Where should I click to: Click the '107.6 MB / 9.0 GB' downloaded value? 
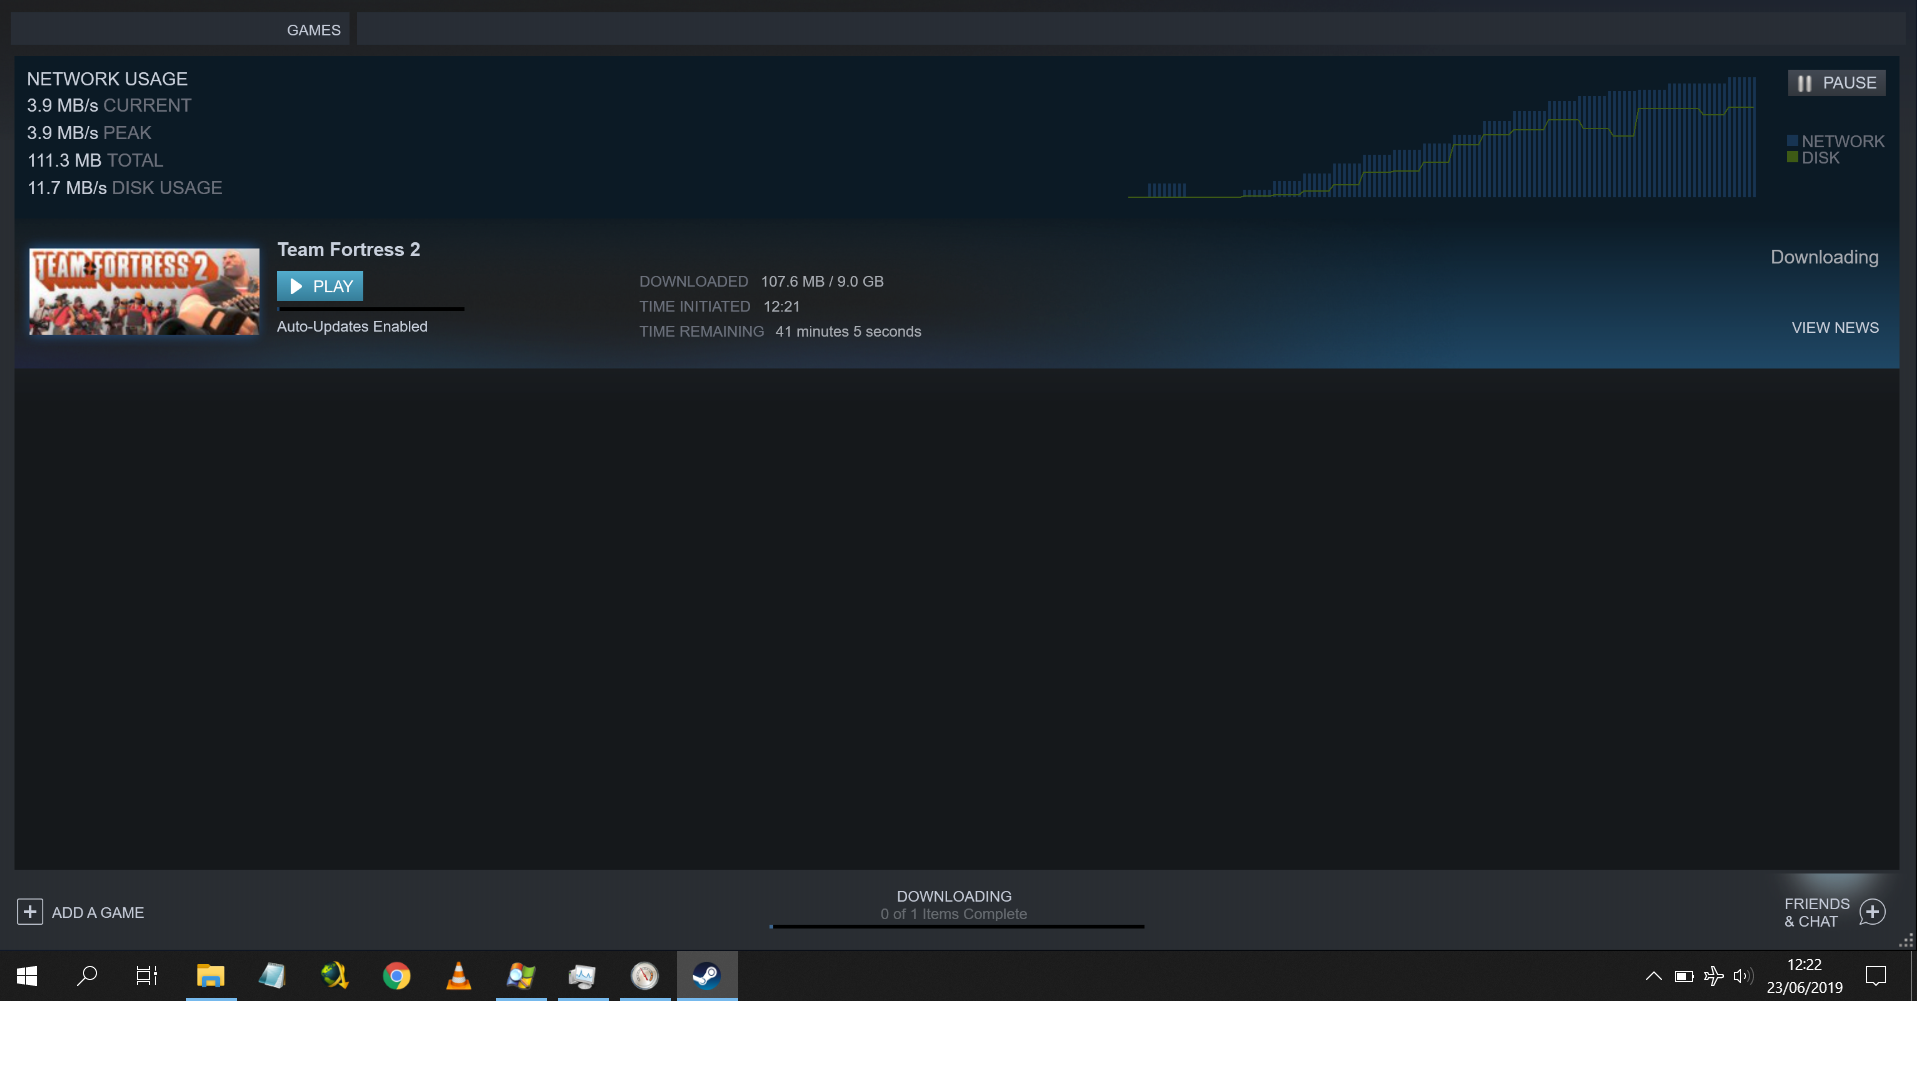pyautogui.click(x=822, y=282)
